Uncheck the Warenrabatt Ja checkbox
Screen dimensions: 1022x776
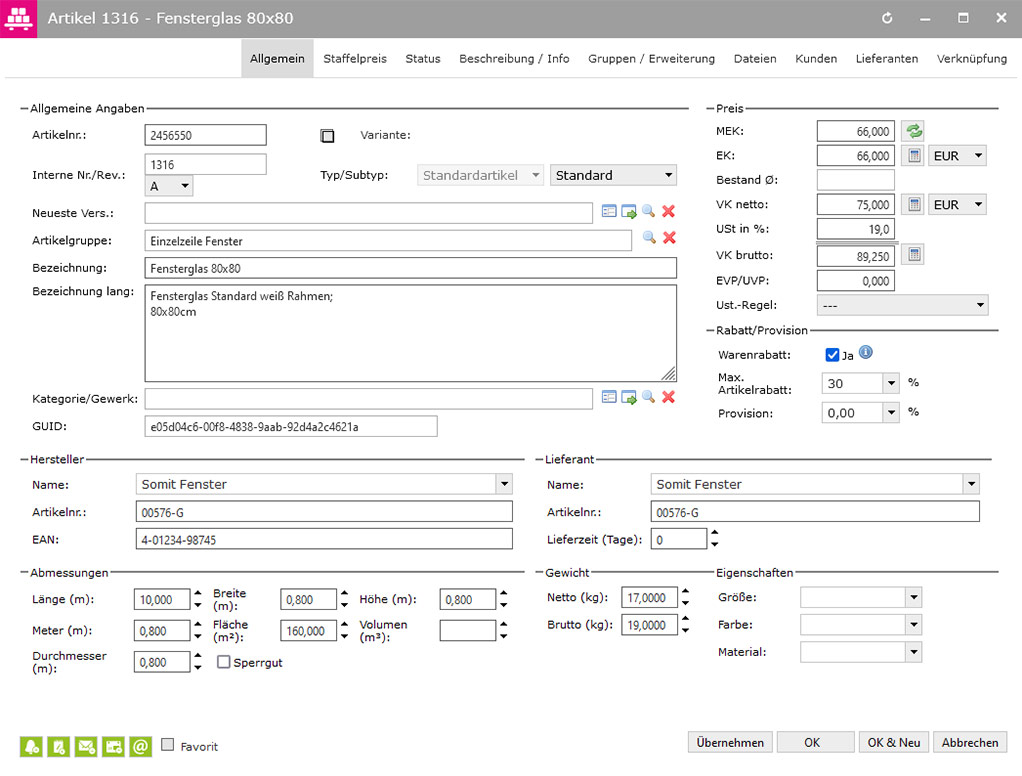(832, 355)
